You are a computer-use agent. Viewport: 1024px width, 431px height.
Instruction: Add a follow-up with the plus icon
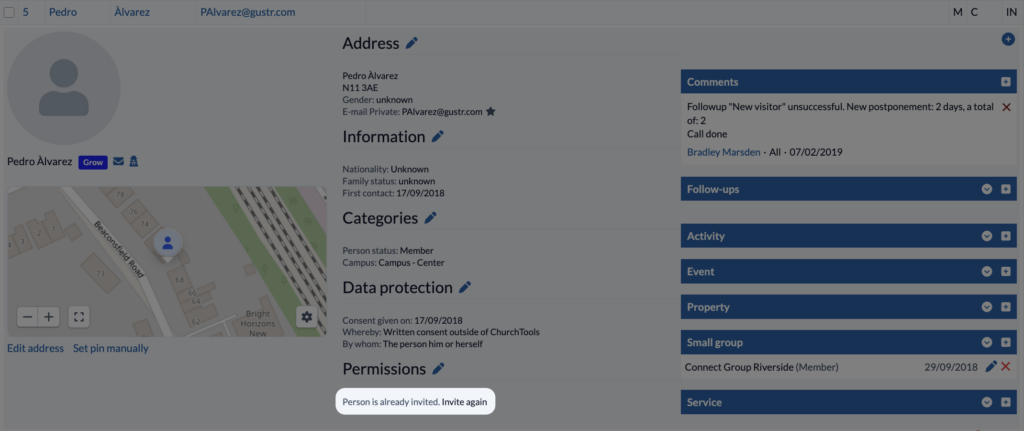click(1006, 189)
